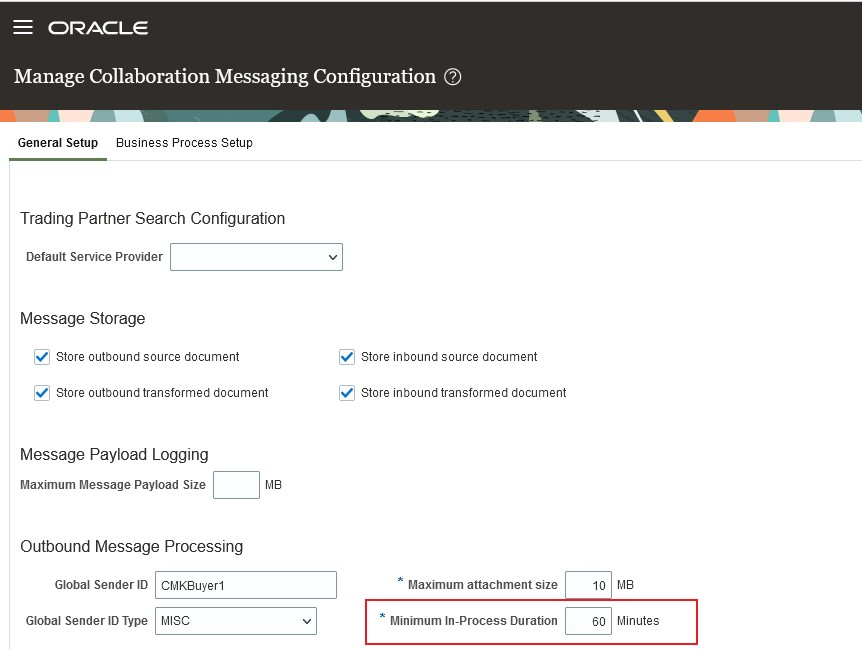
Task: Open help for Manage Collaboration Messaging Configuration
Action: click(452, 76)
